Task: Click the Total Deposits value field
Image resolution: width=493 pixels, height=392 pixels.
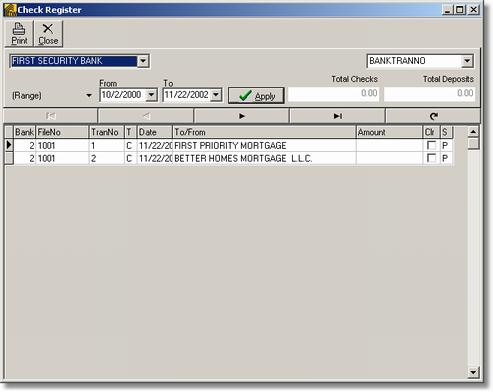Action: (x=429, y=94)
